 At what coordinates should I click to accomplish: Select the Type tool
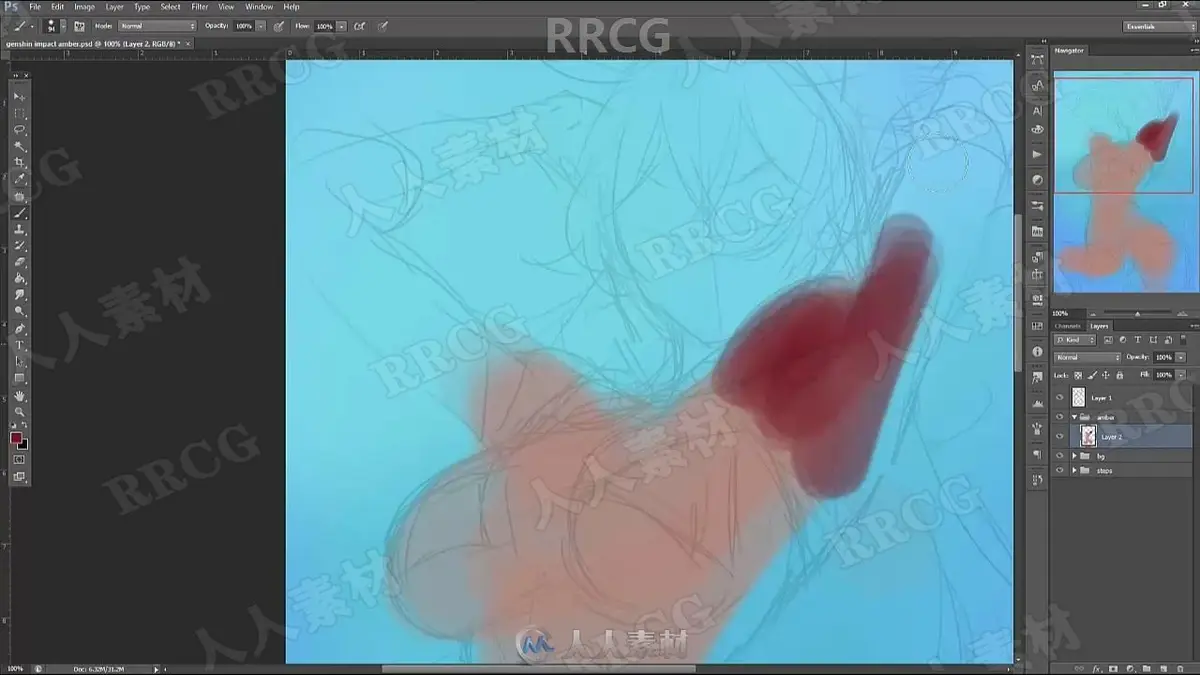[20, 345]
